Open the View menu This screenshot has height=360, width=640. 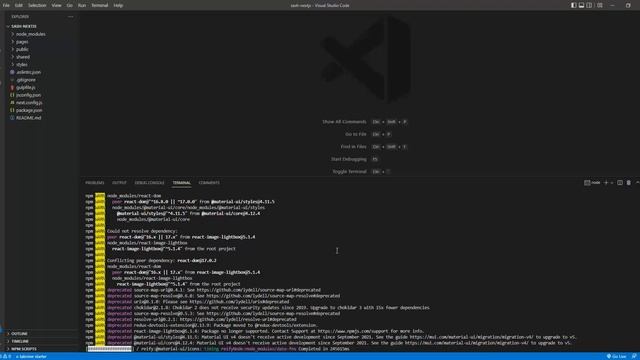coord(56,5)
